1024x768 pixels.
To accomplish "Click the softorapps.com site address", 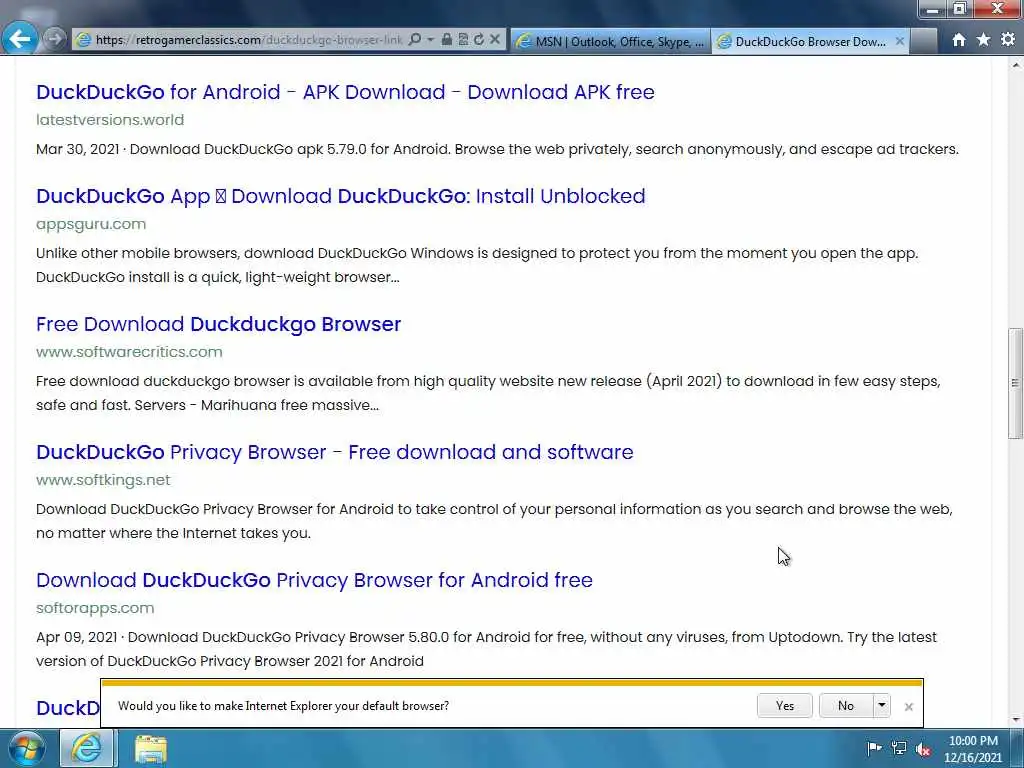I will click(95, 608).
